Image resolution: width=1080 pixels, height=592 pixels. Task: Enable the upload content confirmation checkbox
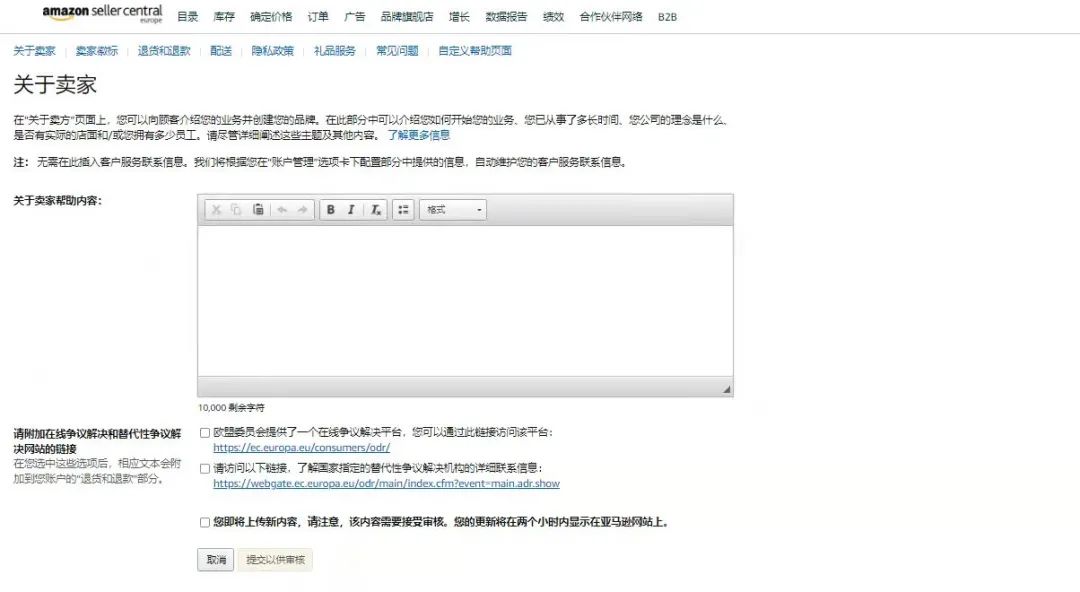pyautogui.click(x=204, y=523)
